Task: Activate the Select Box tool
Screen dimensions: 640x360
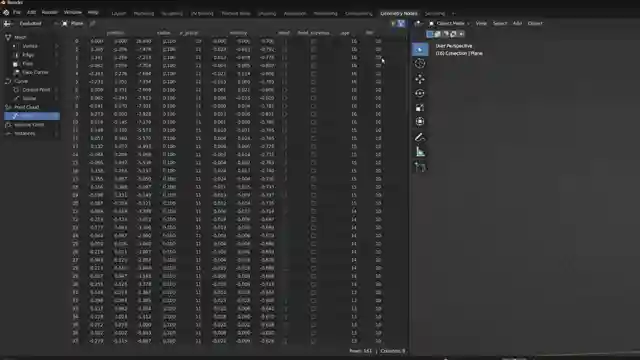Action: 420,49
